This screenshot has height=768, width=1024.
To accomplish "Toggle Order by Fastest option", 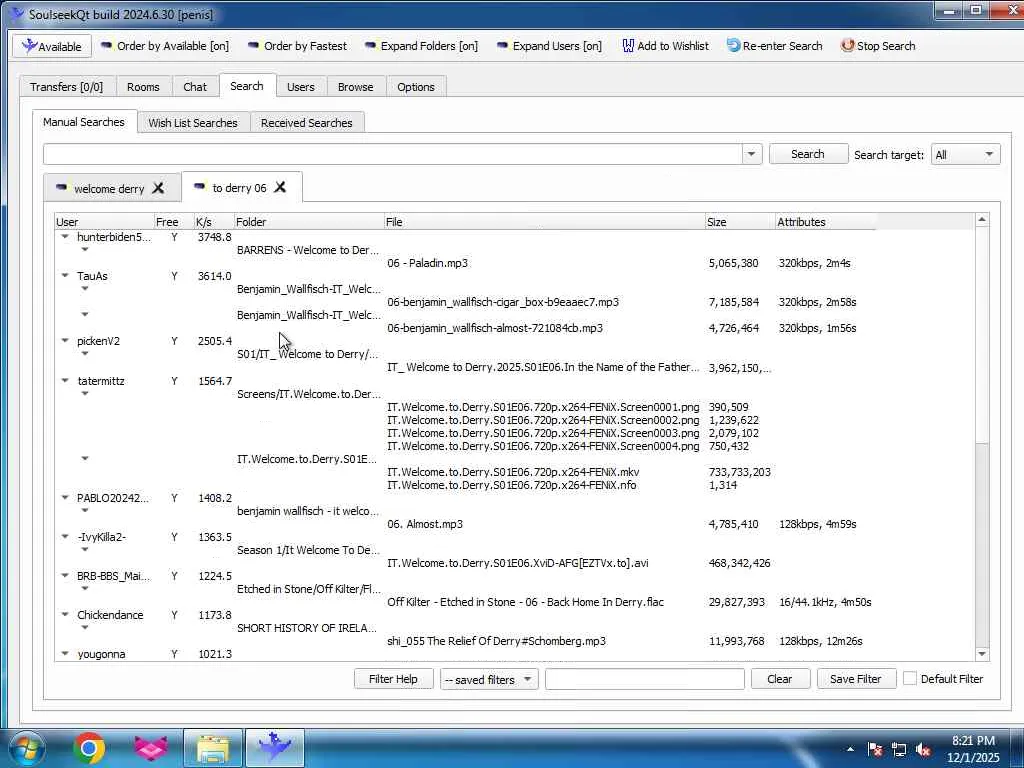I will tap(297, 46).
